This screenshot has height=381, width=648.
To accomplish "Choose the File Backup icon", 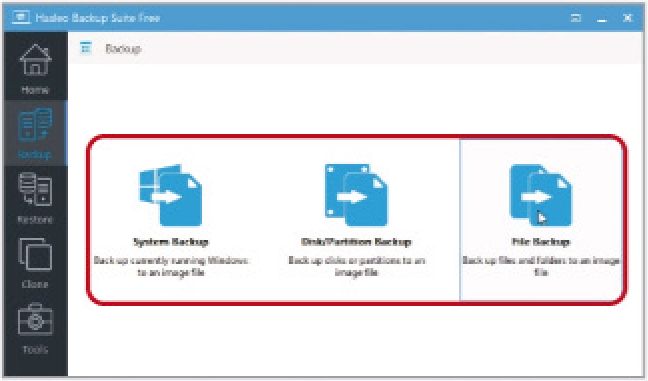I will click(541, 195).
